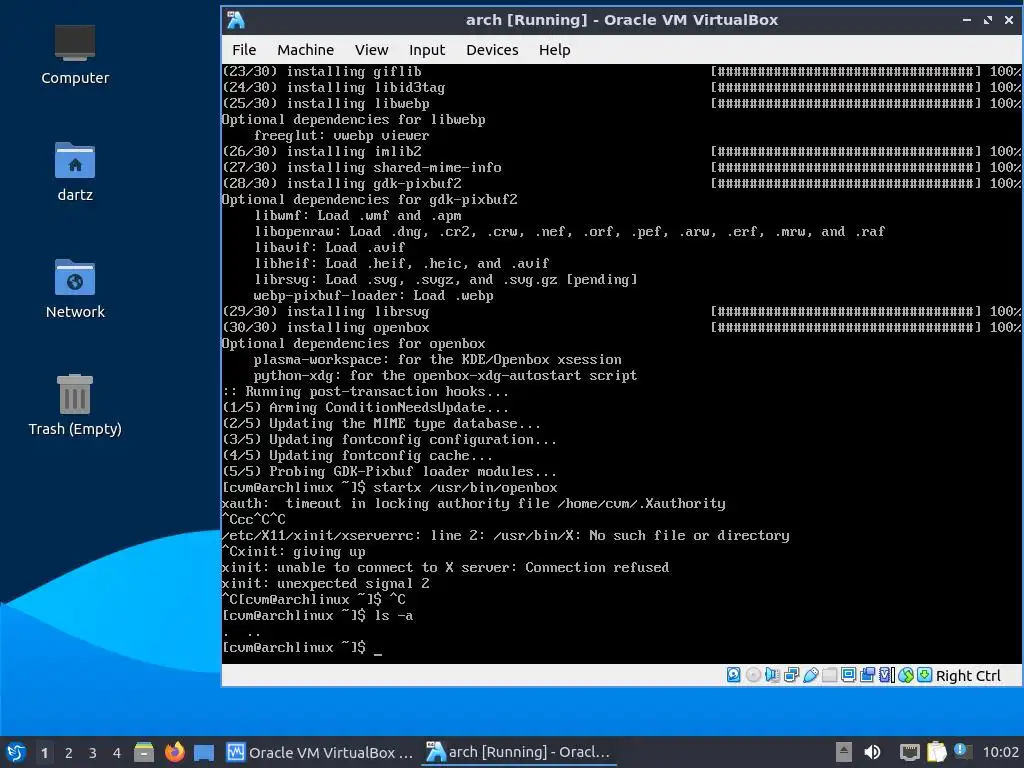Screen dimensions: 1024x768
Task: Open the Input menu
Action: 426,50
